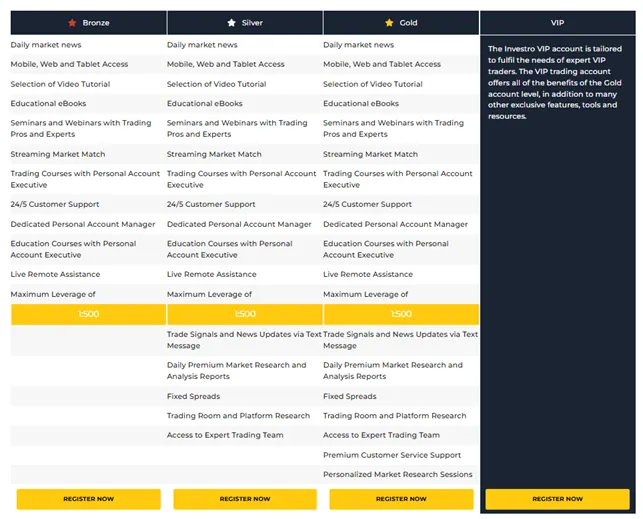Select Fixed Spreads in the Silver column

(x=194, y=396)
